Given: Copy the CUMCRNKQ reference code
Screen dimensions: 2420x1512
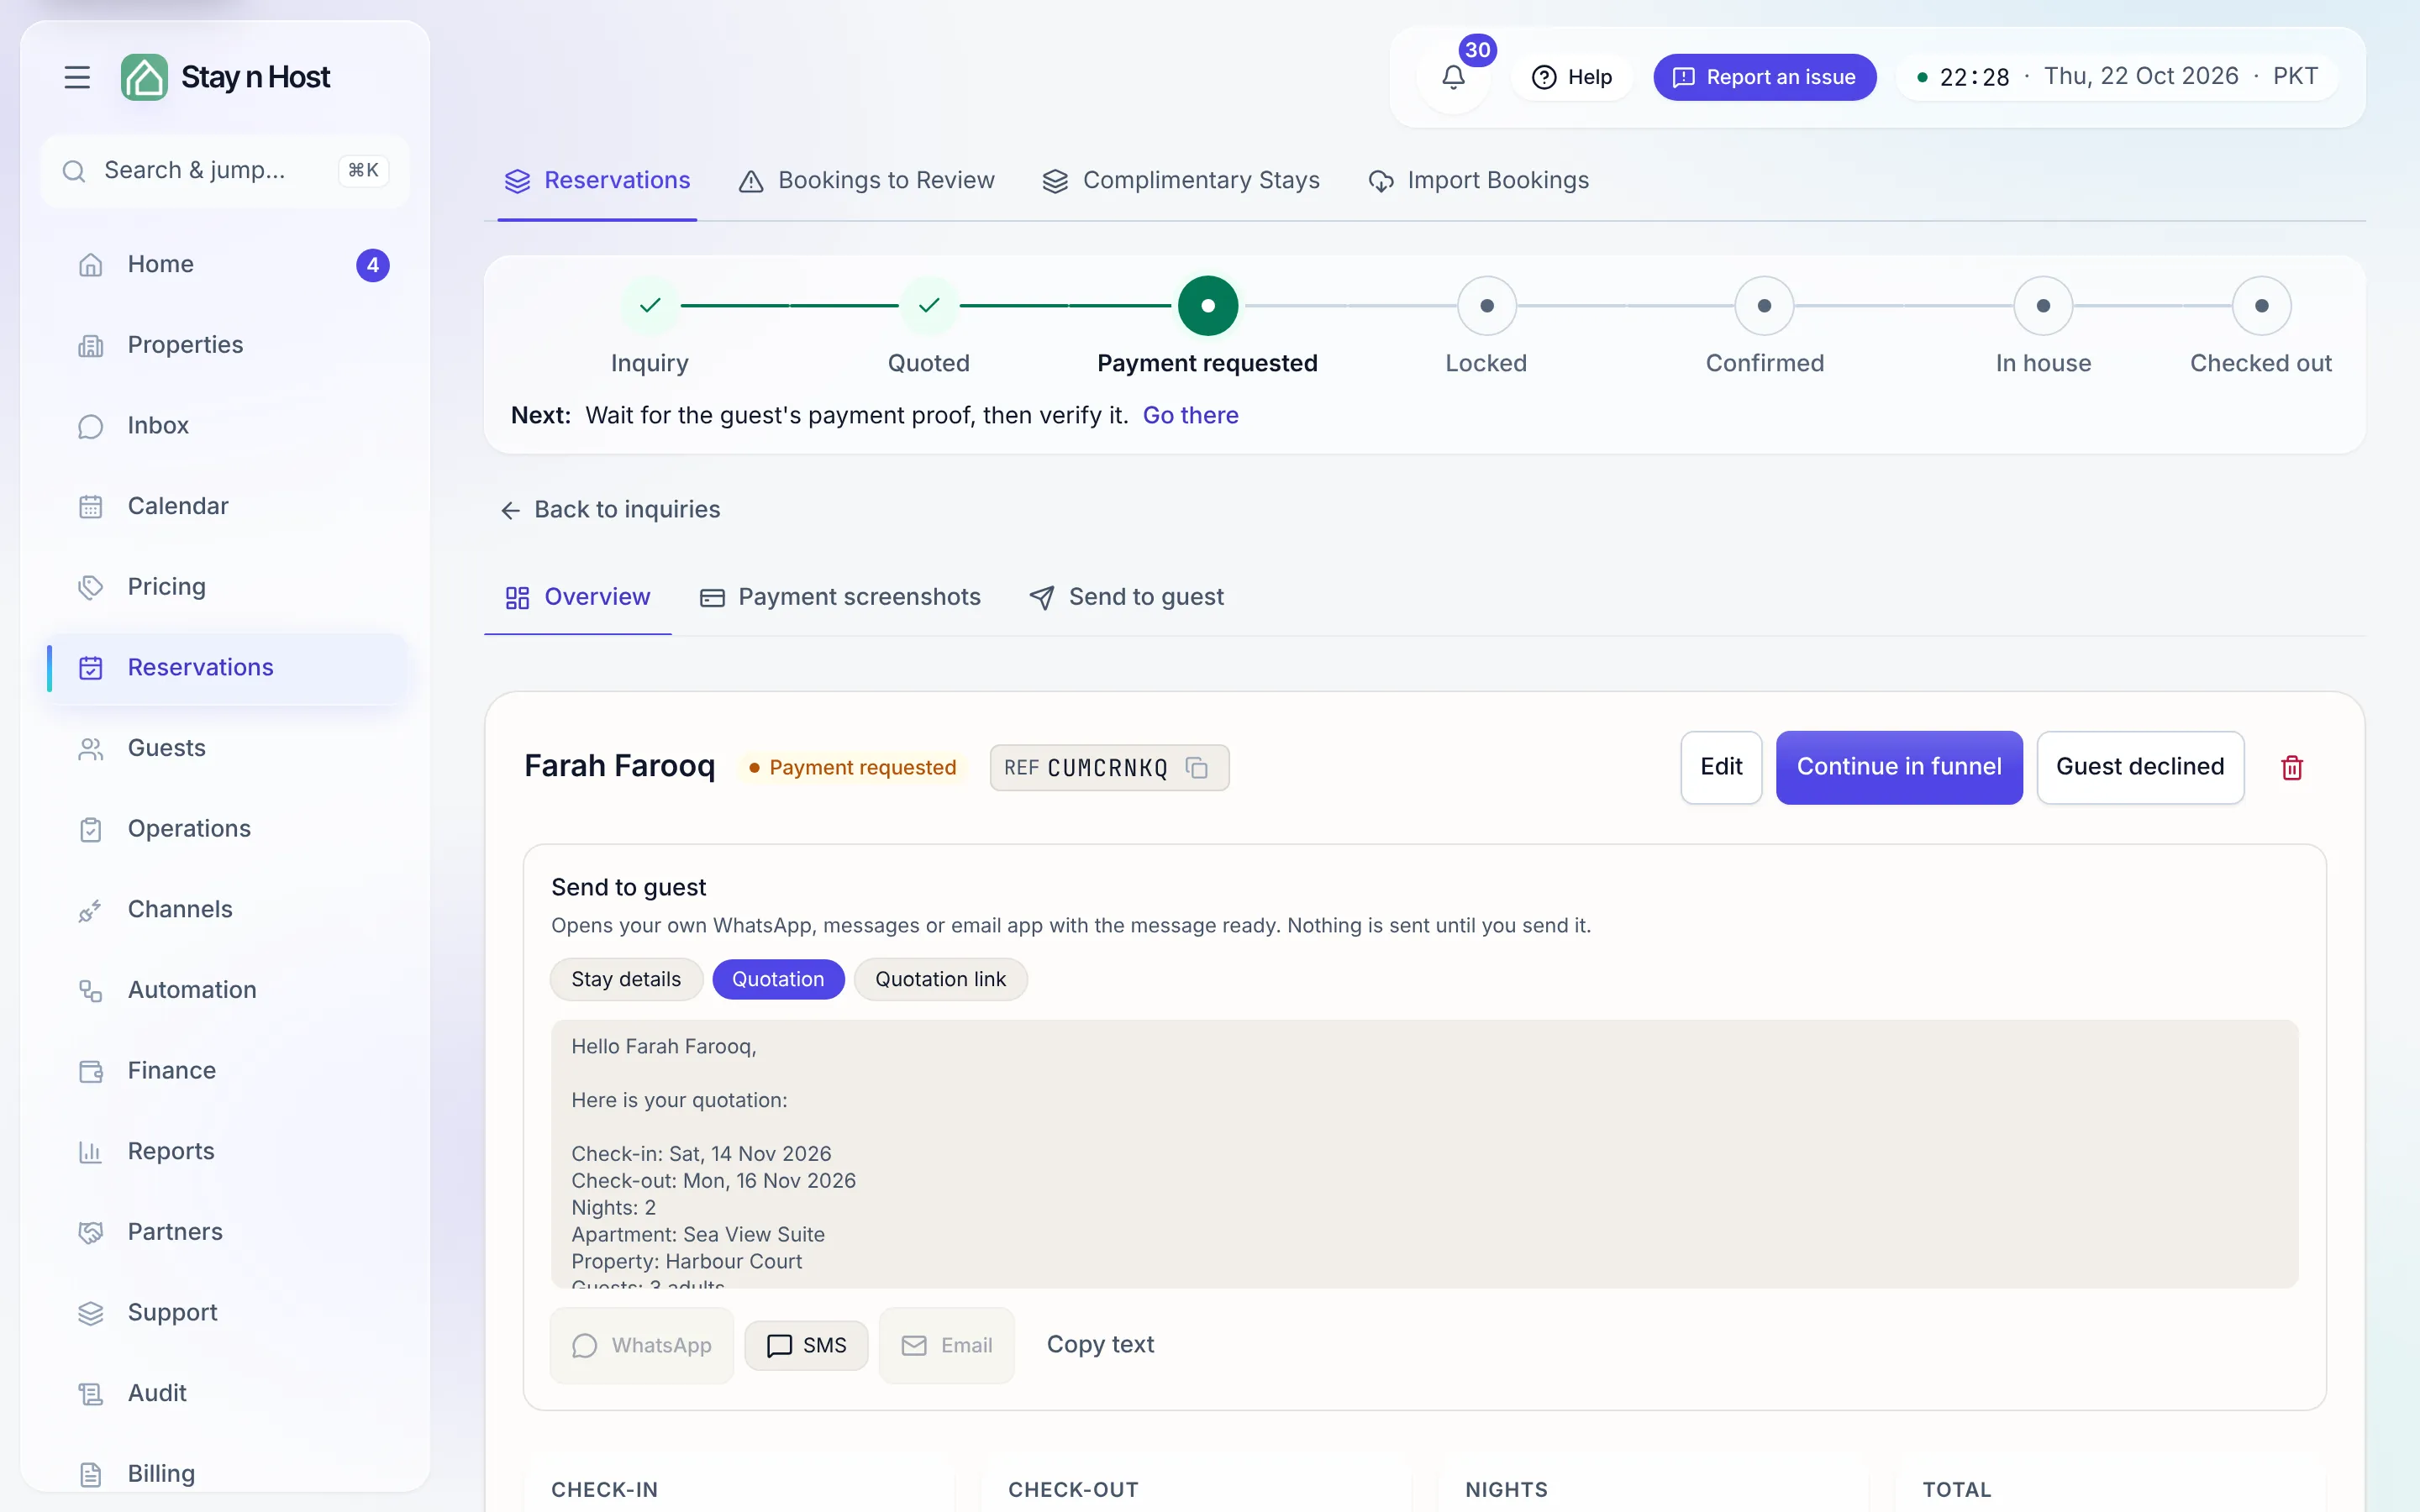Looking at the screenshot, I should coord(1197,767).
